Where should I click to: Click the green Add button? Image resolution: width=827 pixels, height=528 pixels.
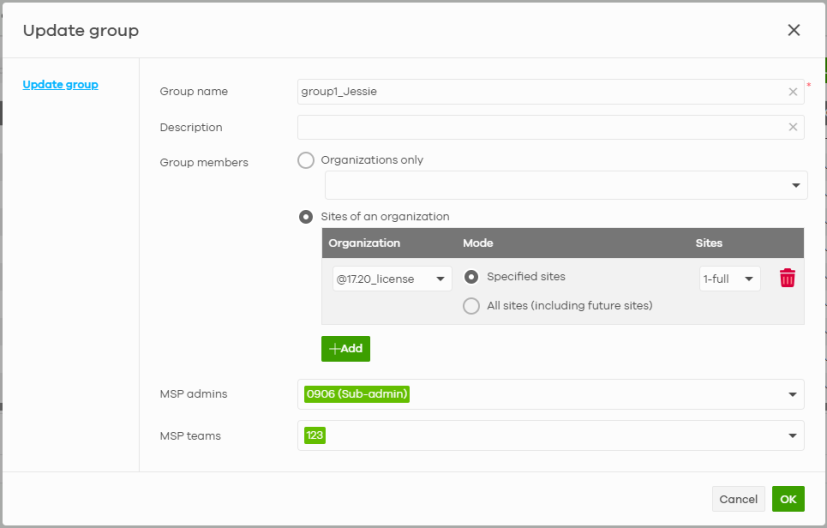(x=345, y=349)
